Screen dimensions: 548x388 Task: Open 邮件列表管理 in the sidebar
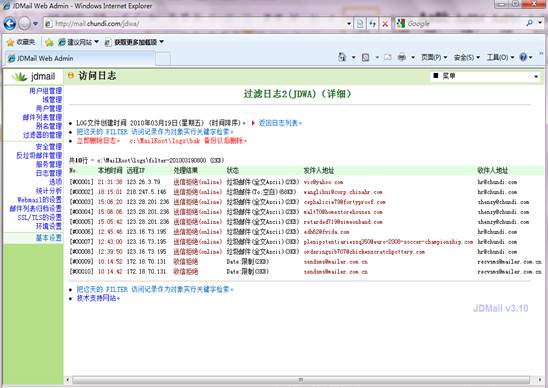(x=42, y=117)
